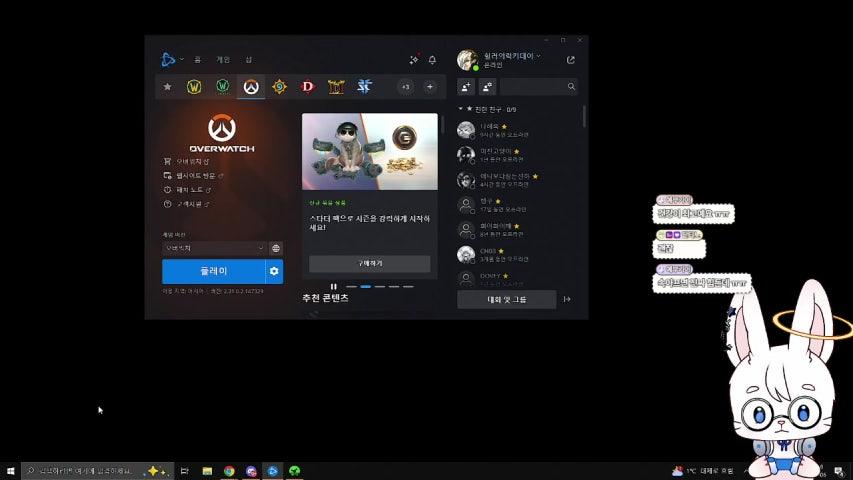Select the green WoW Classic icon
Viewport: 853px width, 480px height.
click(x=222, y=87)
